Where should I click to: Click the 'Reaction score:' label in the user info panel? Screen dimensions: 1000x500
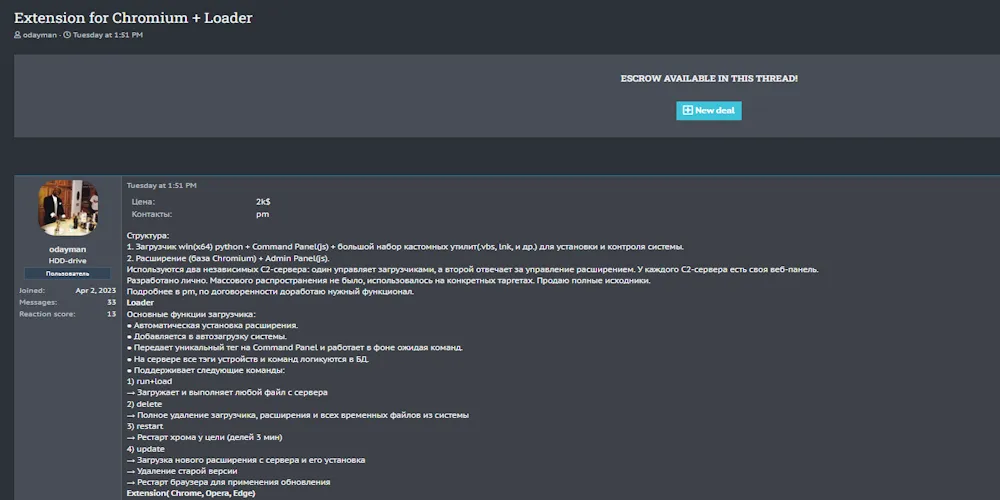(x=47, y=314)
